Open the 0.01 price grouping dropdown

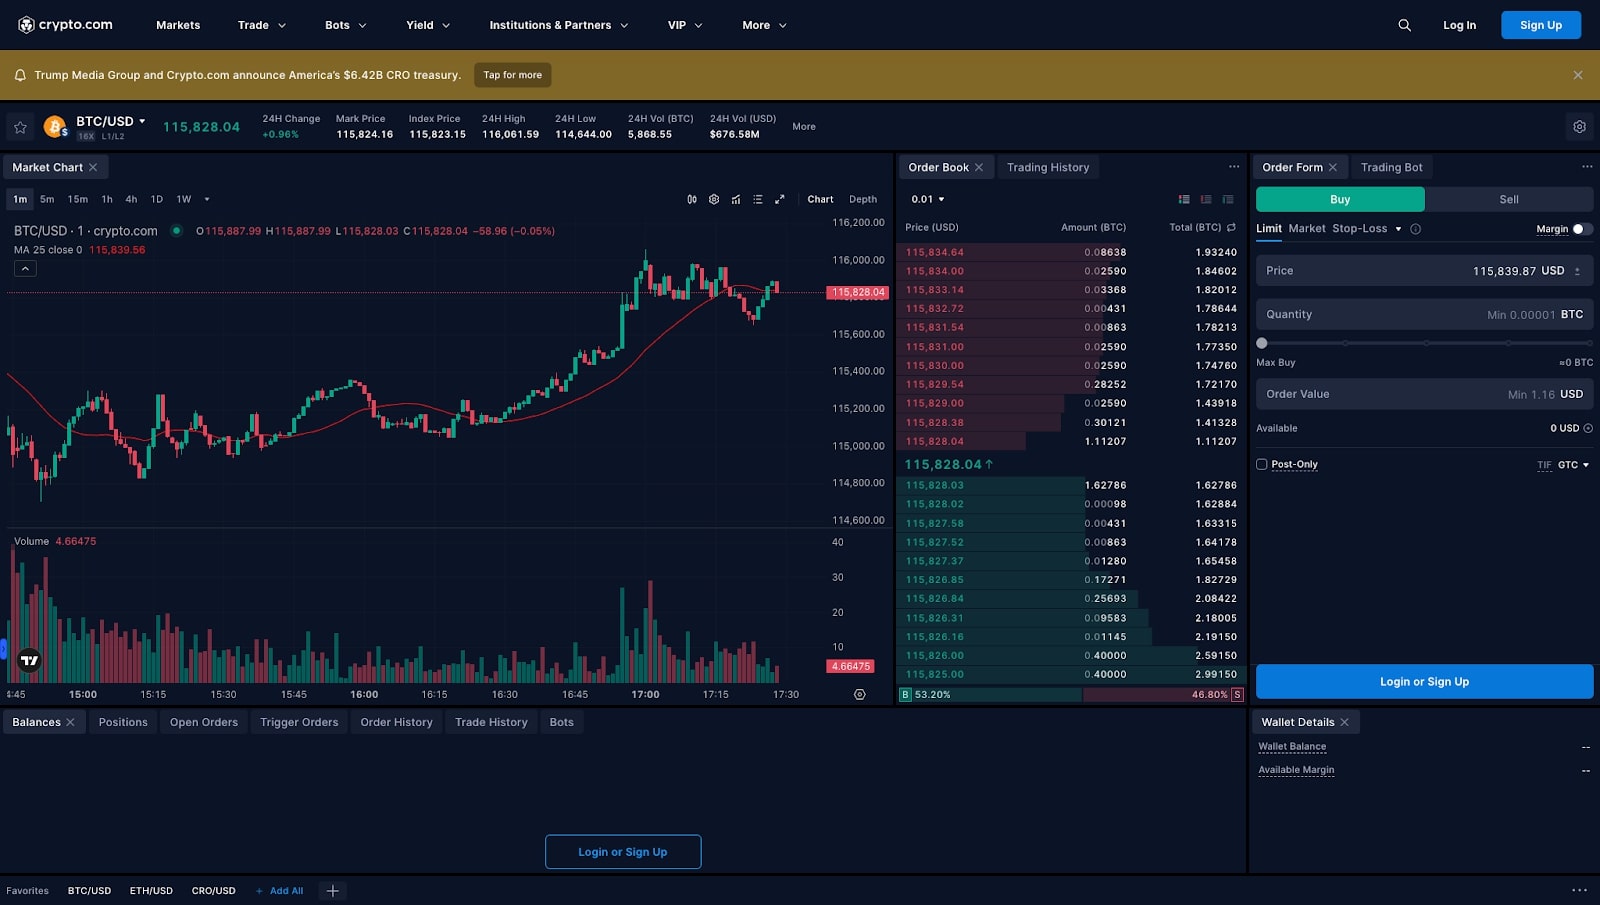(x=927, y=199)
